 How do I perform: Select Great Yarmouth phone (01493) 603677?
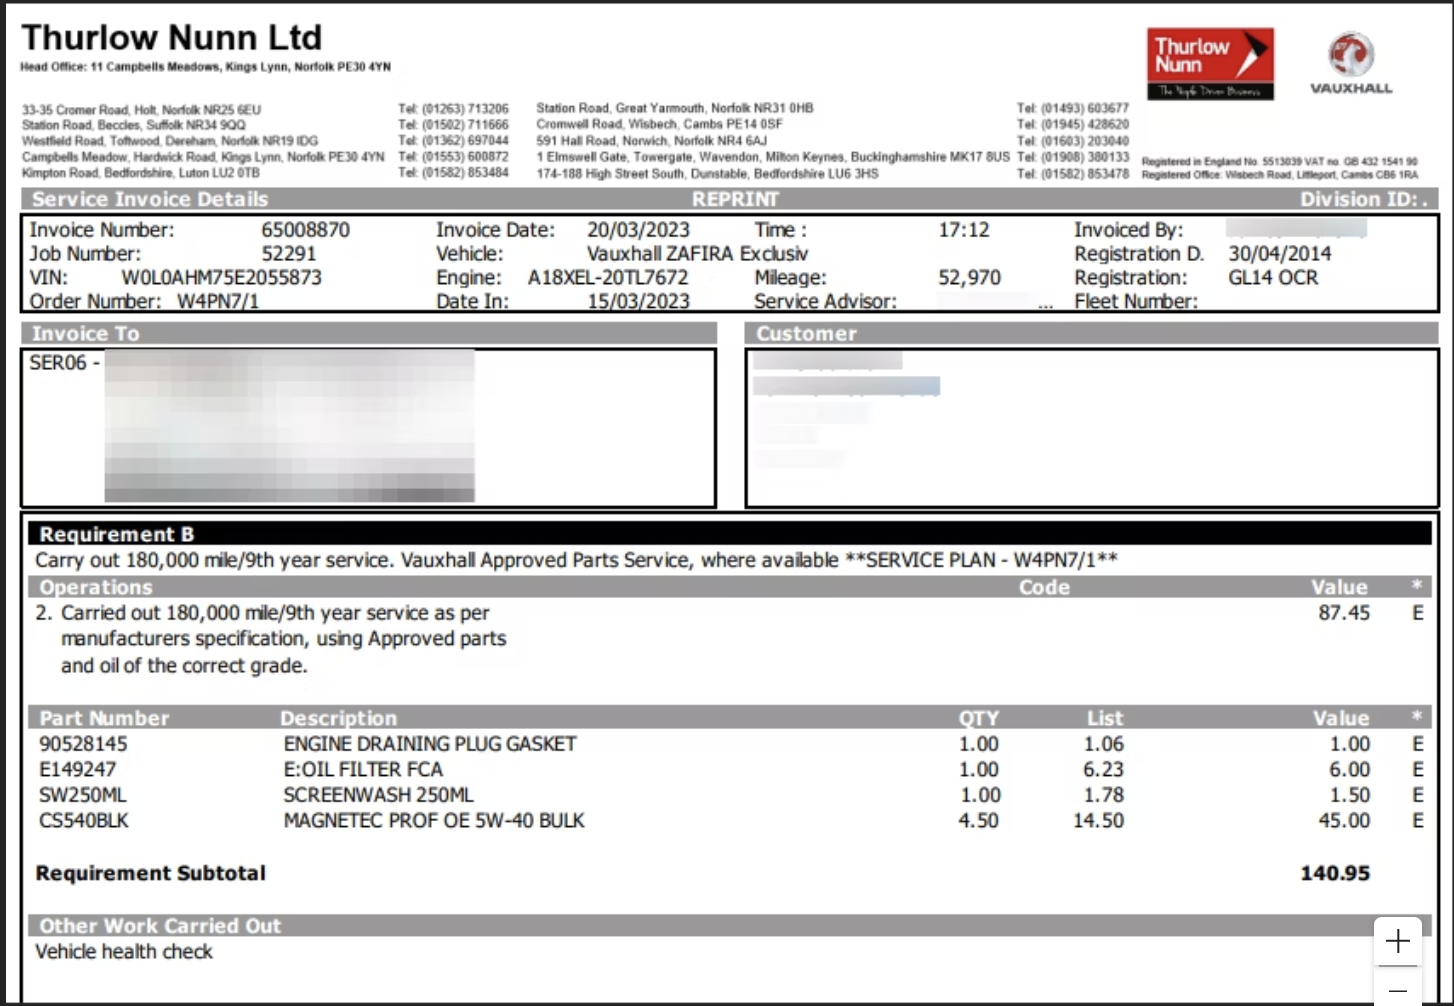click(x=1073, y=108)
